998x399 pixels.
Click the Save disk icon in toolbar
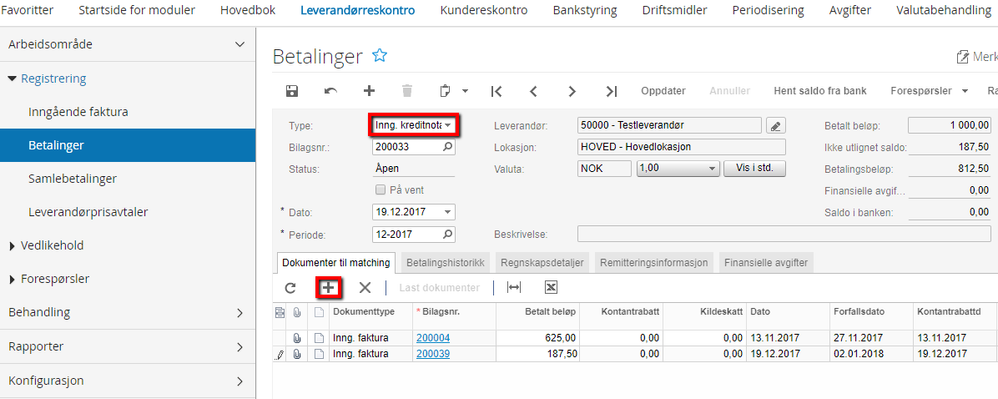click(292, 91)
